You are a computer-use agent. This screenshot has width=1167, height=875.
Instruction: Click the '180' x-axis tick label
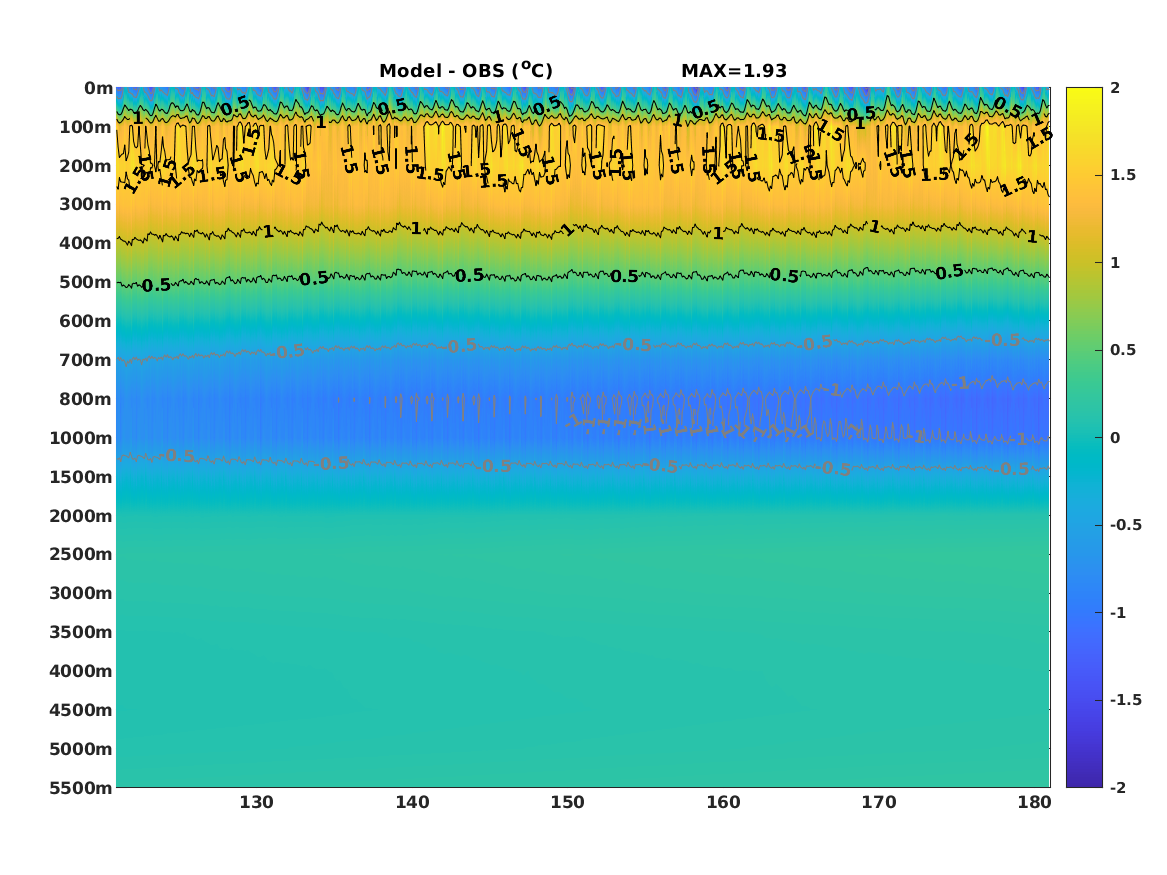(x=1035, y=802)
